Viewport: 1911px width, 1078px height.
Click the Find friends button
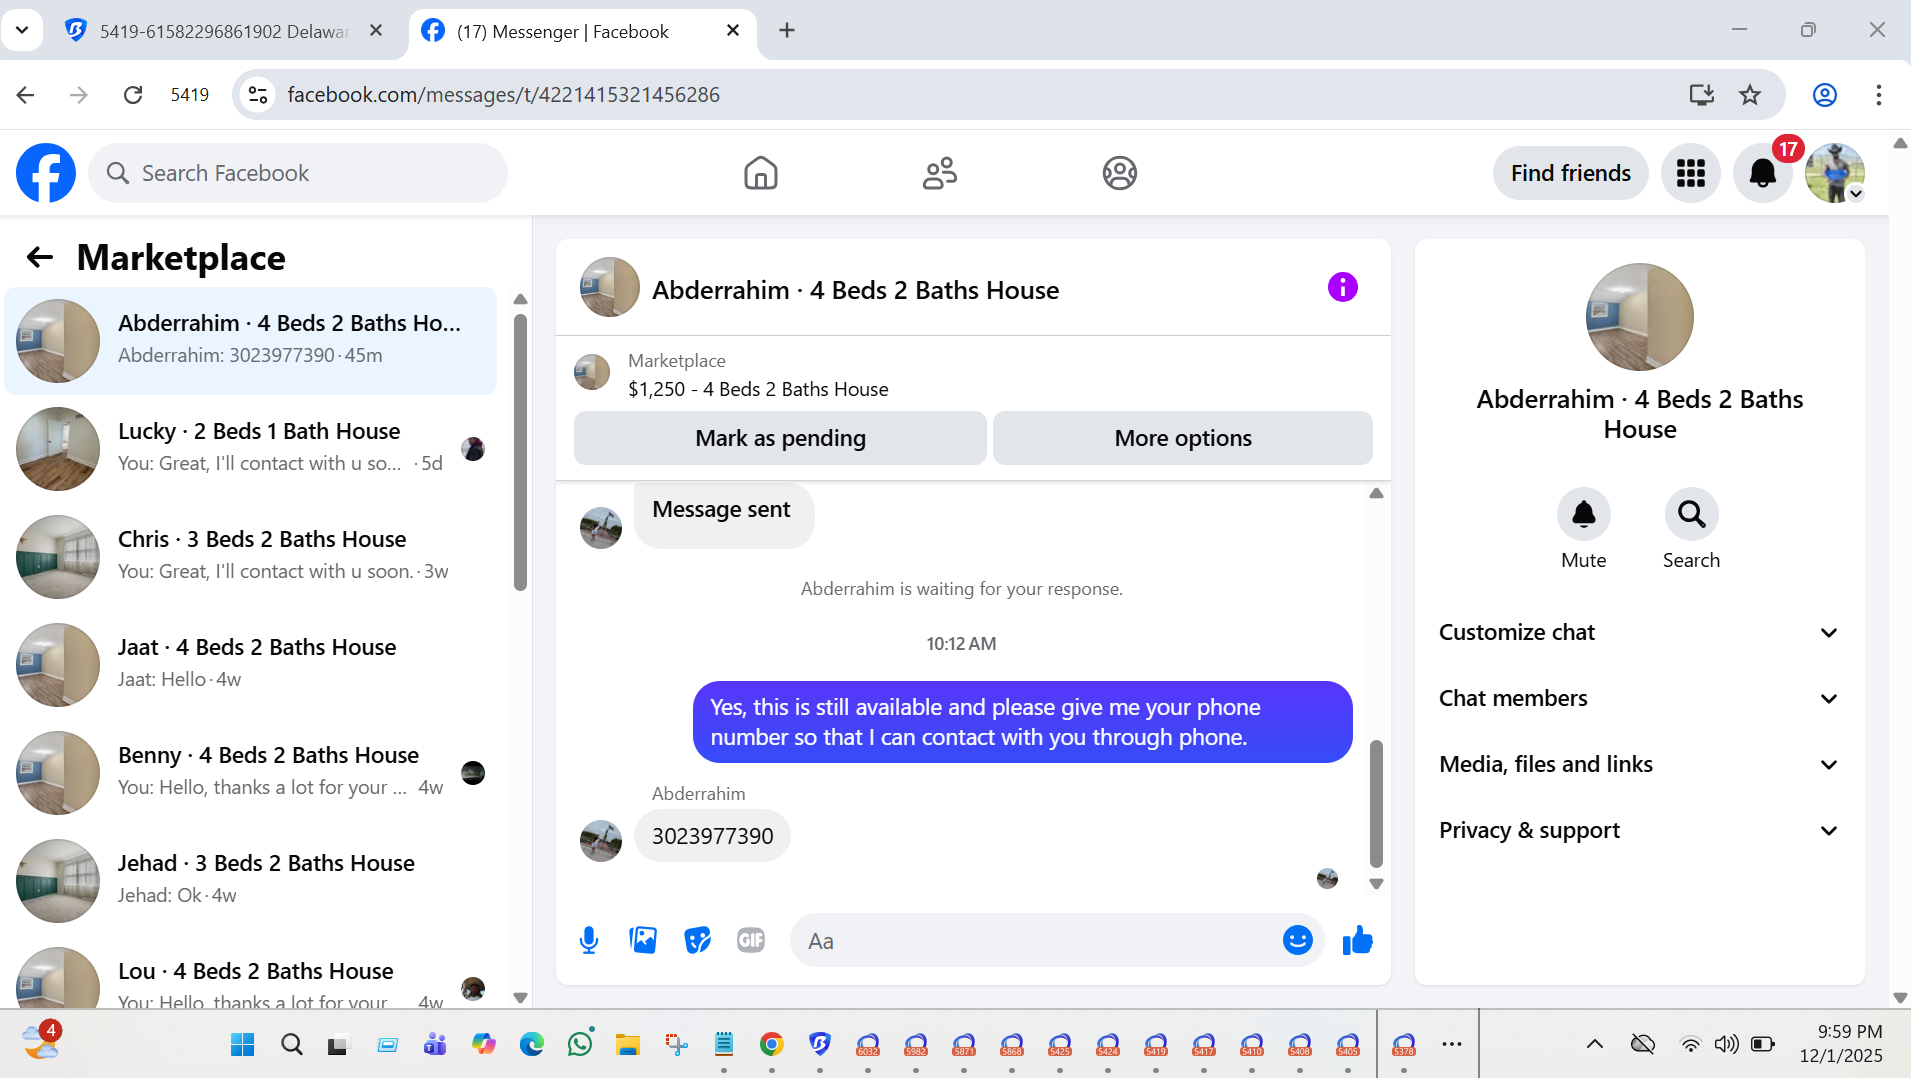pos(1570,173)
